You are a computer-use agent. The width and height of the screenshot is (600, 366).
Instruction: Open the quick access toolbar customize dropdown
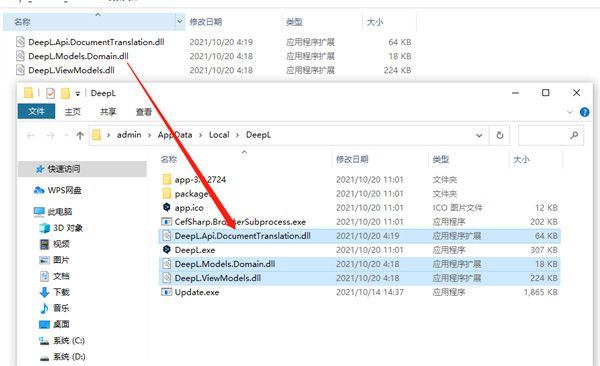(77, 93)
